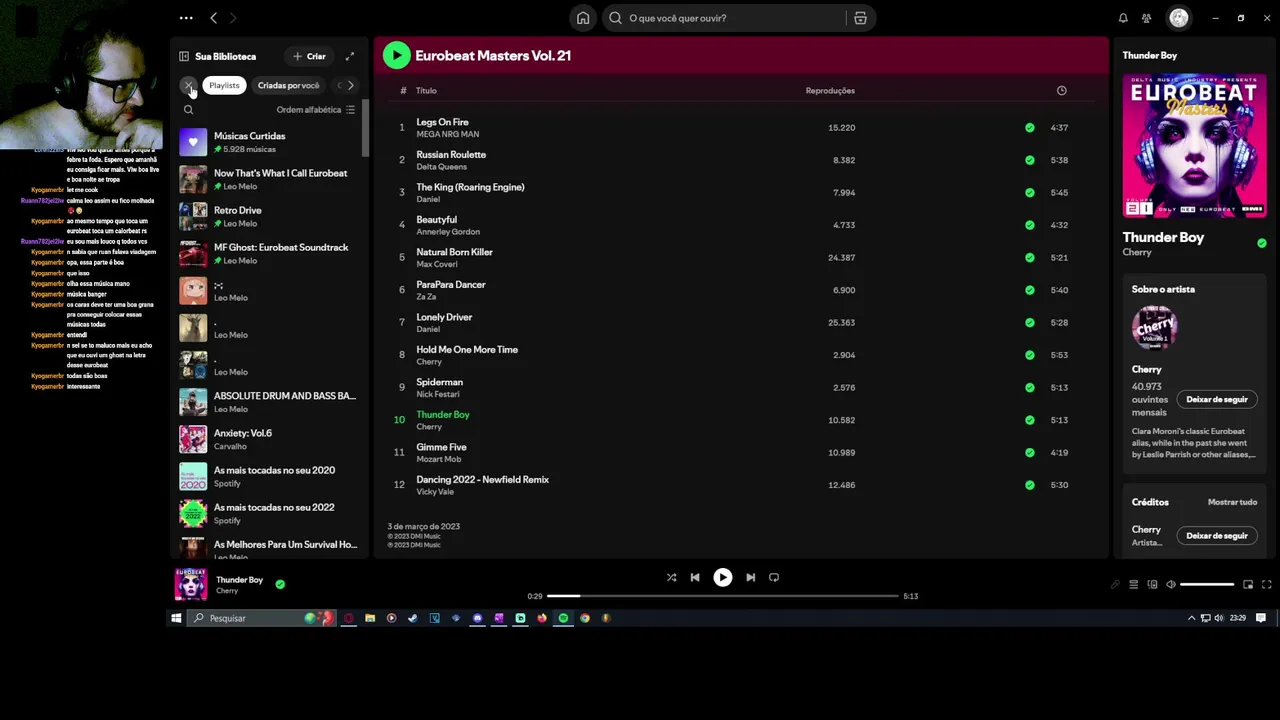The width and height of the screenshot is (1280, 720).
Task: Toggle repeat mode
Action: 774,578
